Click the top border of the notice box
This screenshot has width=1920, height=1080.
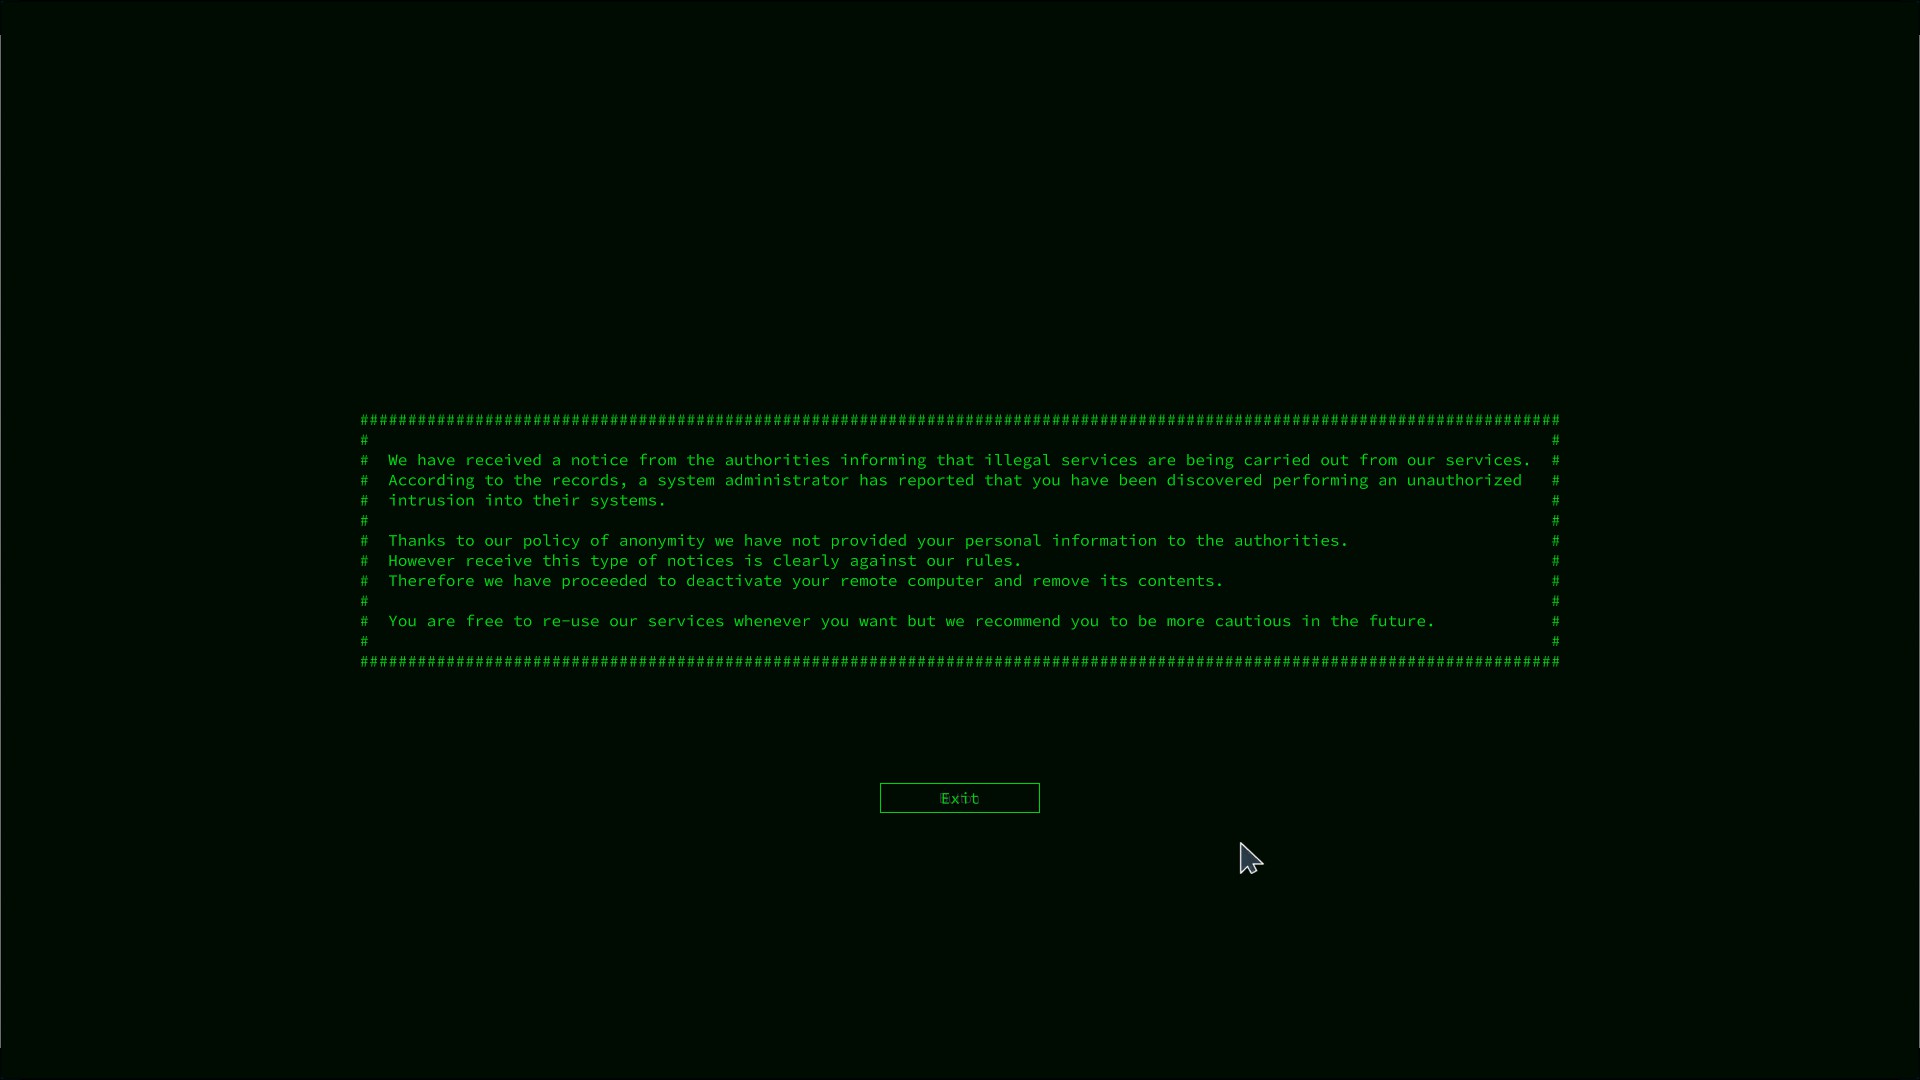[958, 420]
